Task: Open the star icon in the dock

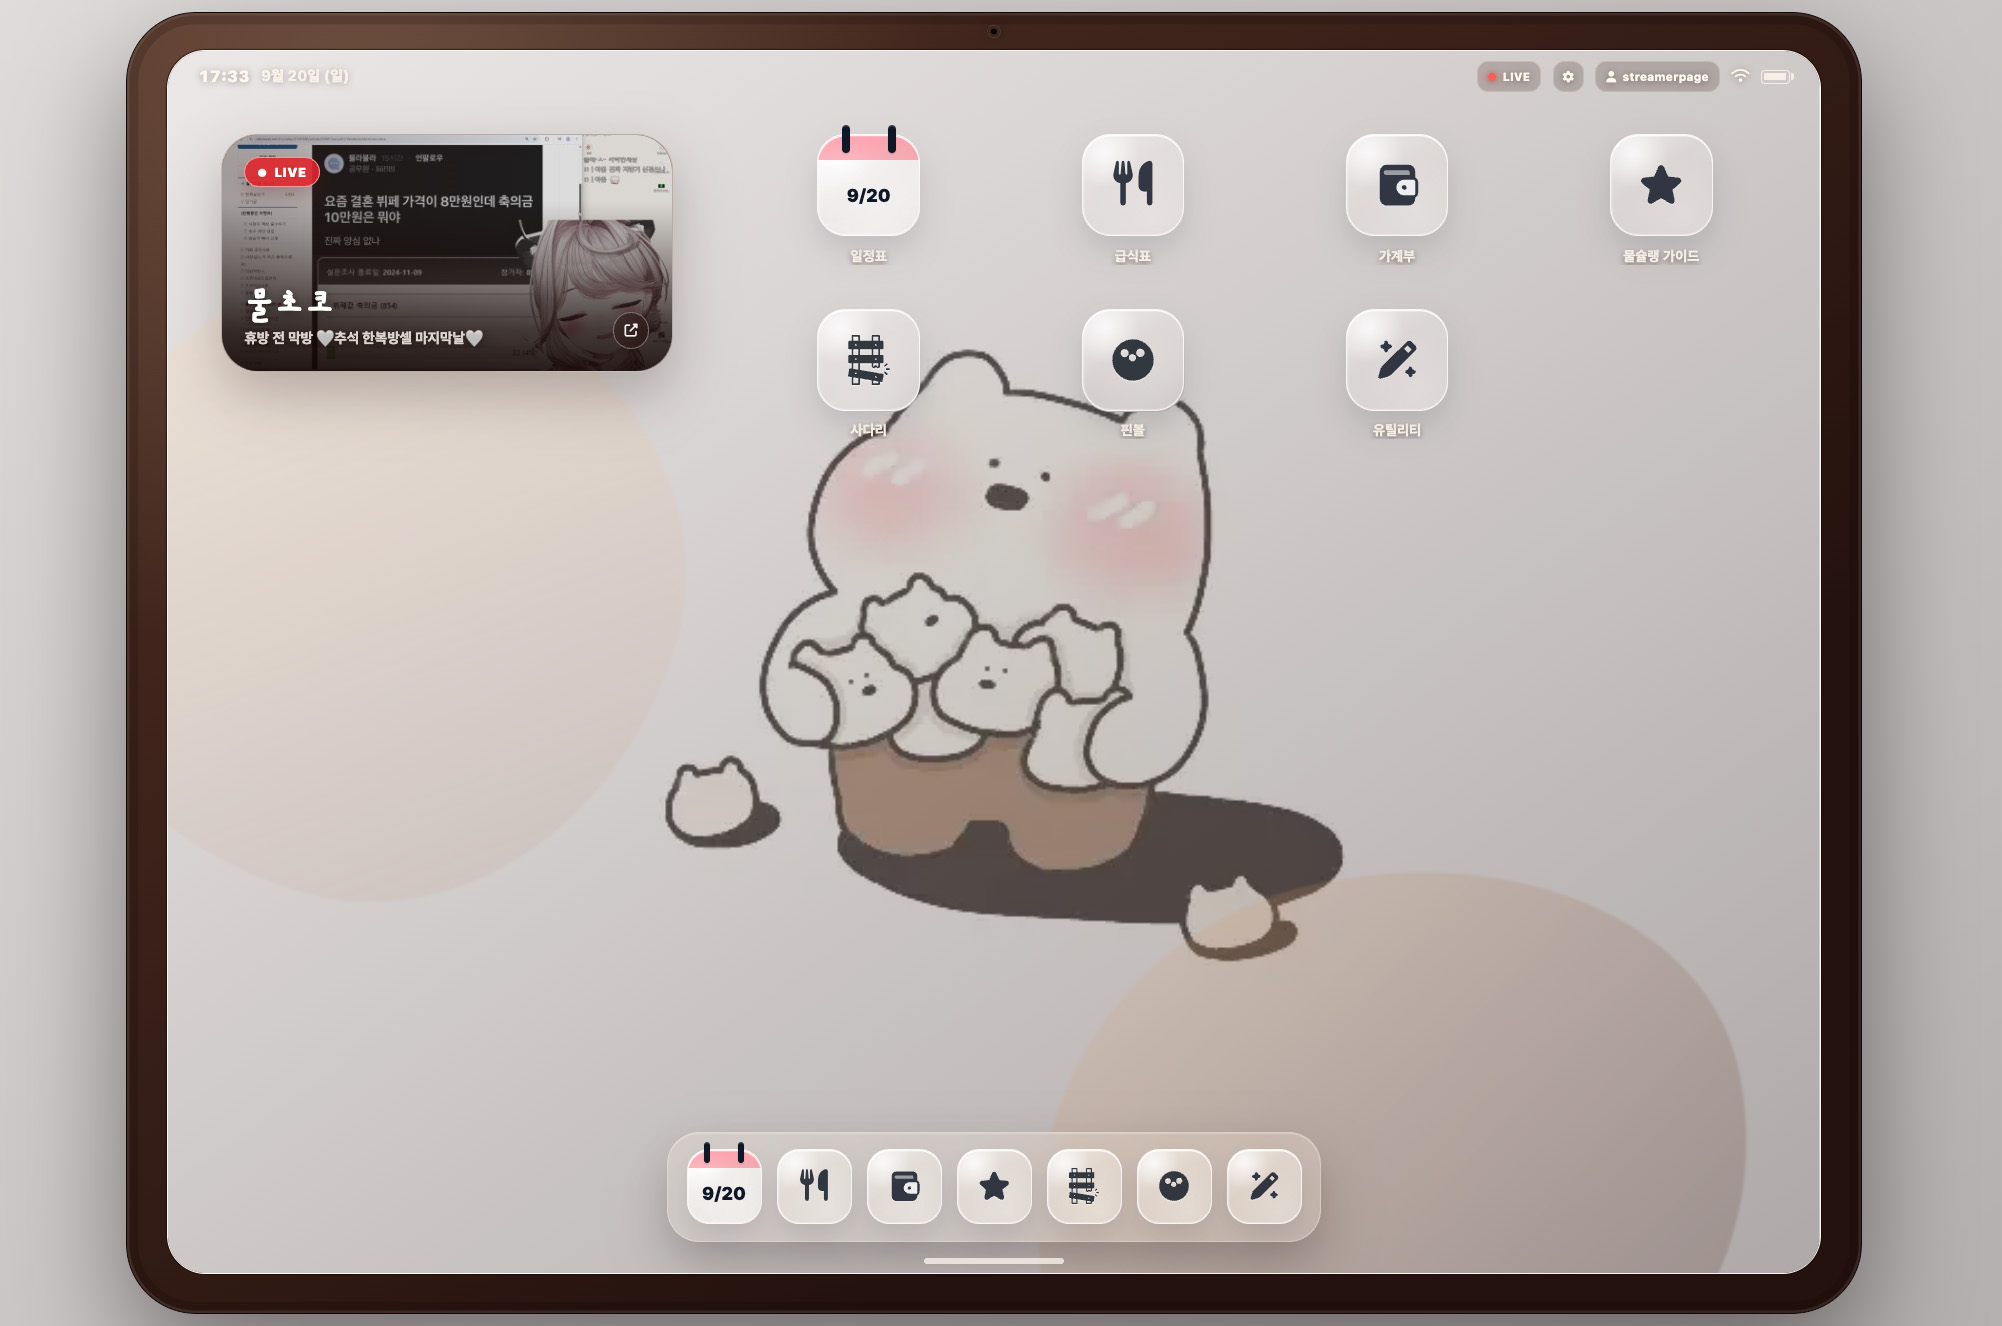Action: tap(994, 1186)
